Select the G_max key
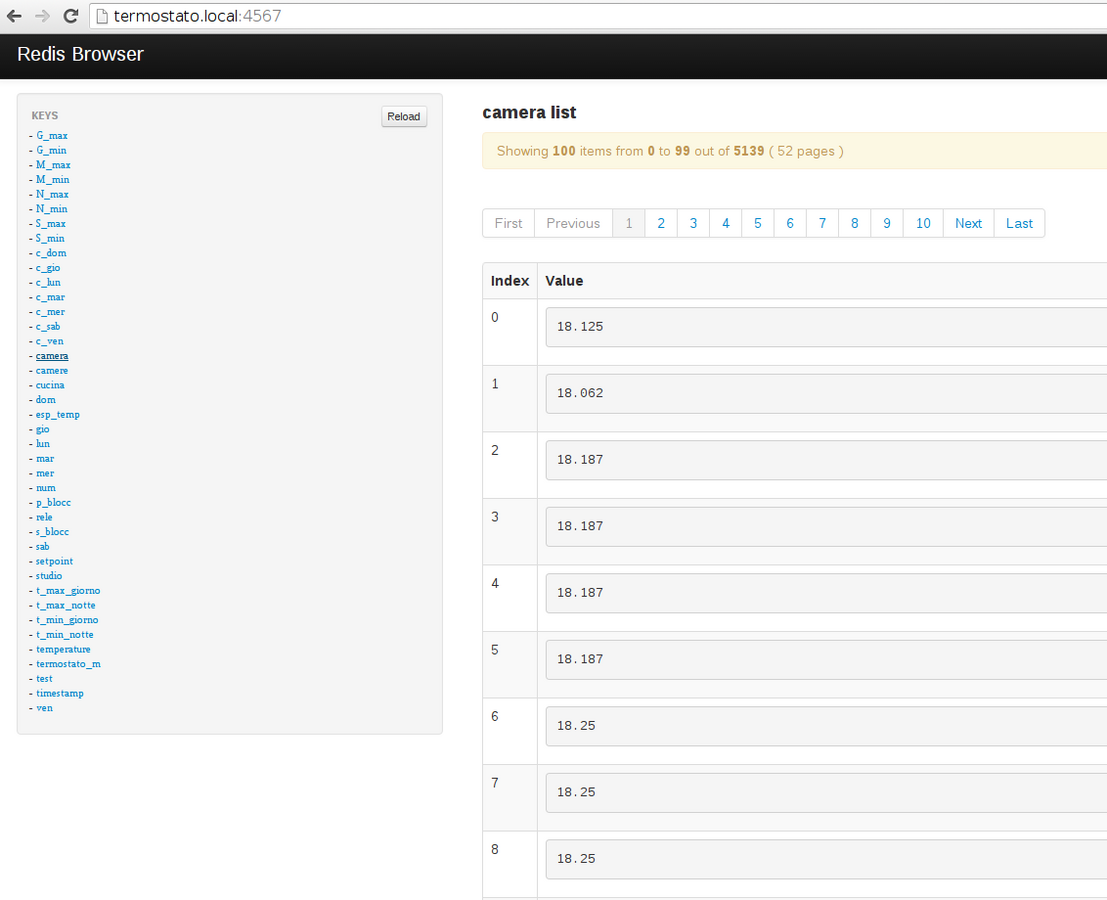Image resolution: width=1107 pixels, height=900 pixels. 52,135
